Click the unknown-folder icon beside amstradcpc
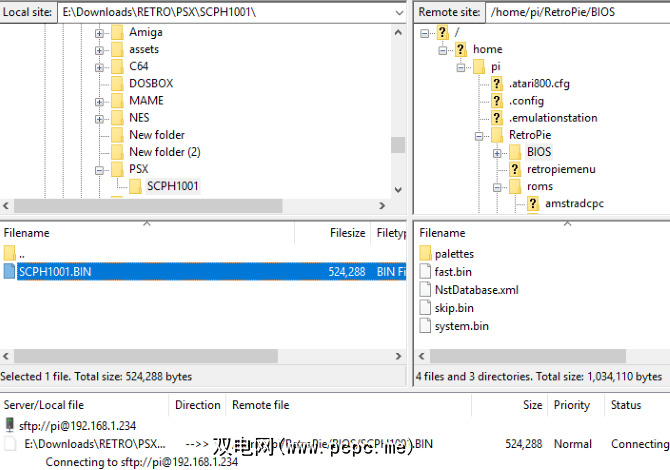 [533, 204]
